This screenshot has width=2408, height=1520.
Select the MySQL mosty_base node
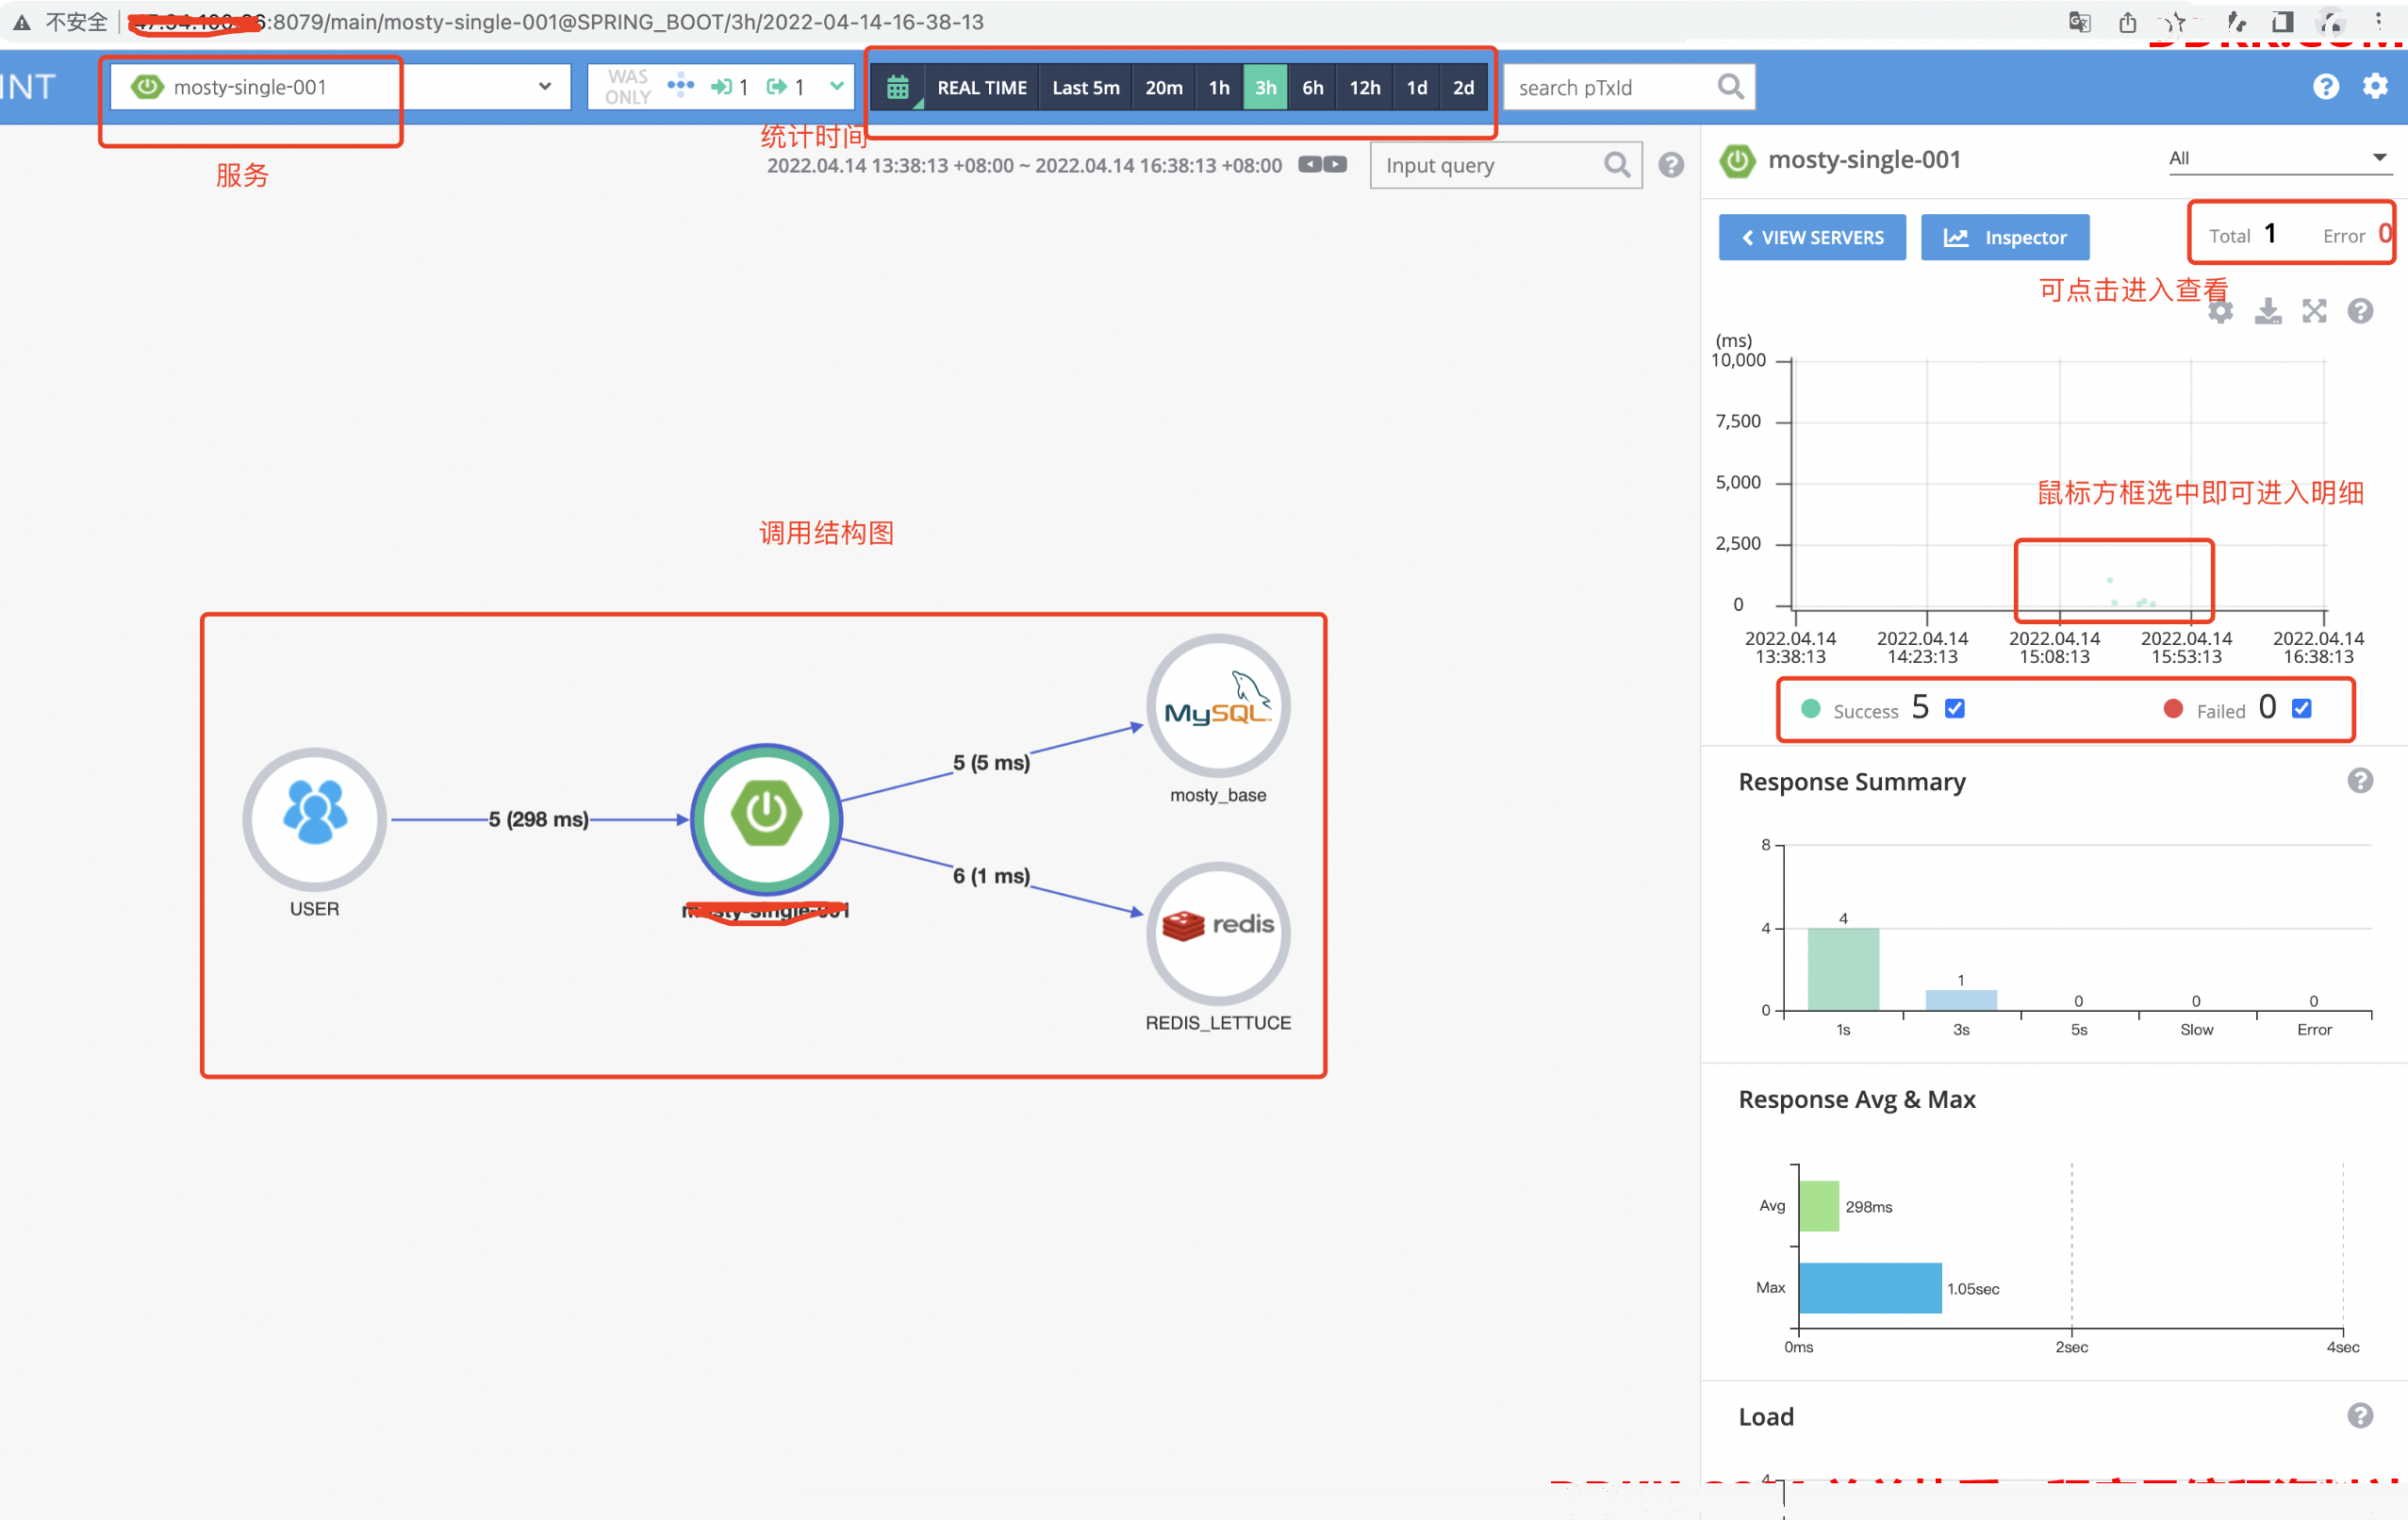point(1218,706)
